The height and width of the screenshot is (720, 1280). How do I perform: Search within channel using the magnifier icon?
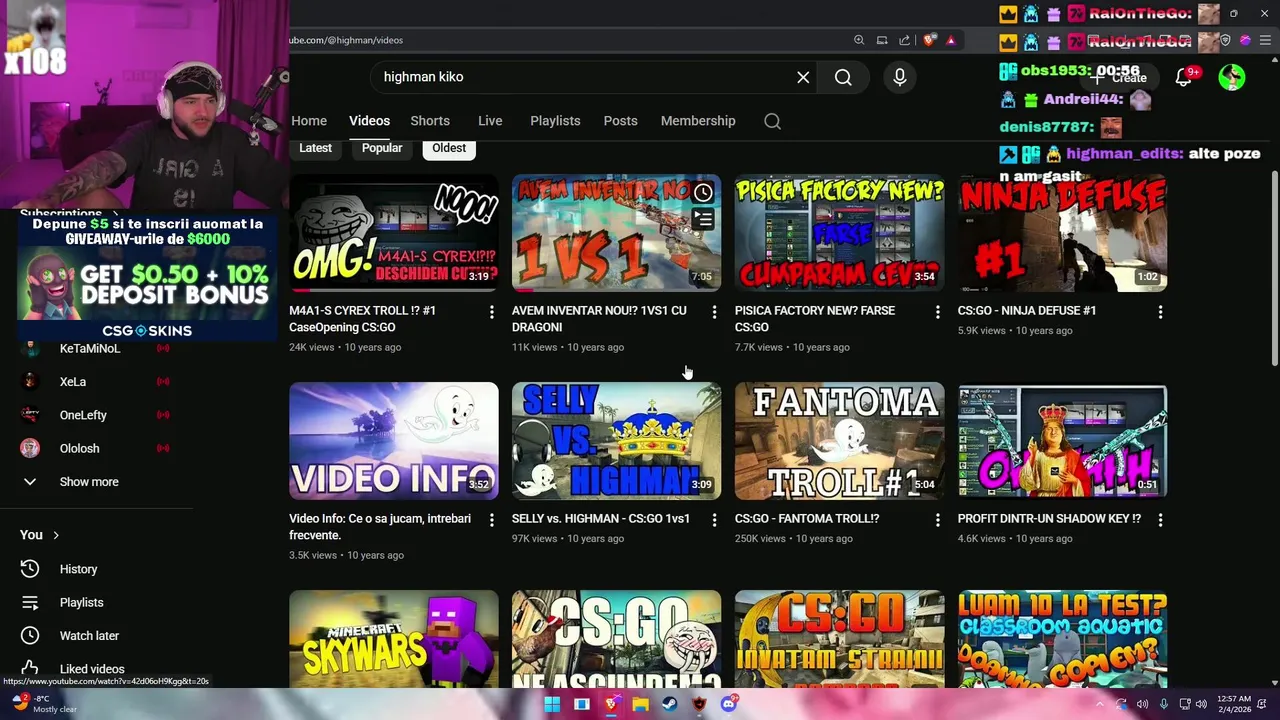click(772, 121)
